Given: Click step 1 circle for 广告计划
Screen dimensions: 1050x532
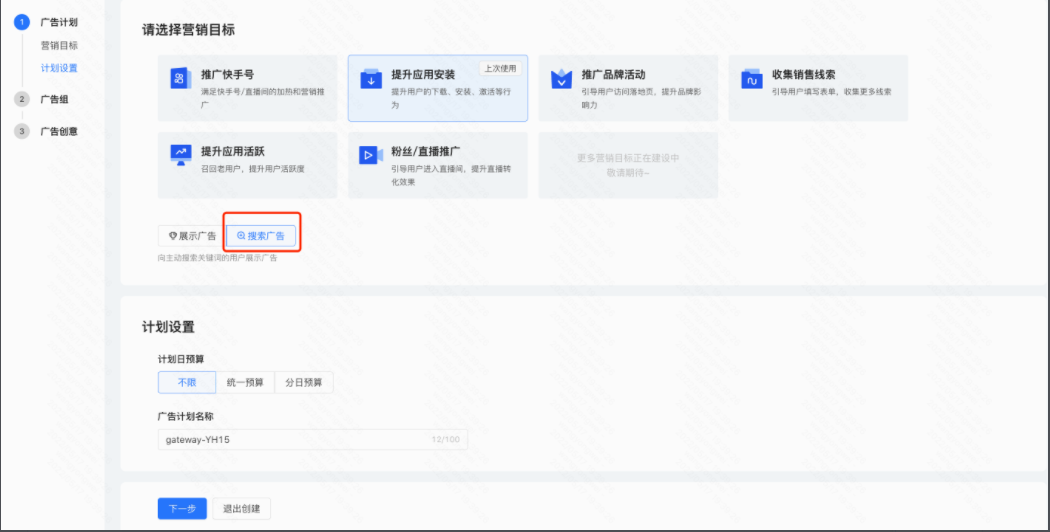Looking at the screenshot, I should (x=21, y=23).
